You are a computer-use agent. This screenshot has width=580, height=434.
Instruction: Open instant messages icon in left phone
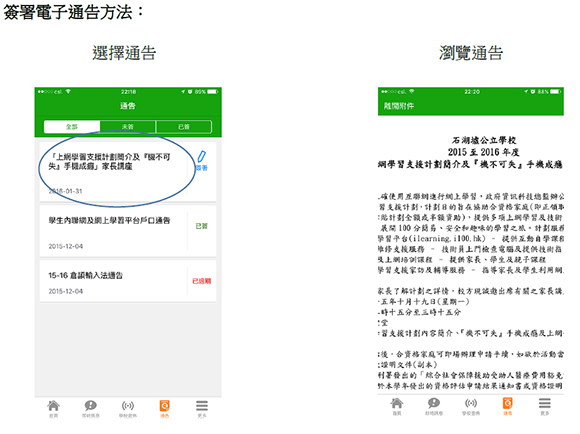91,406
